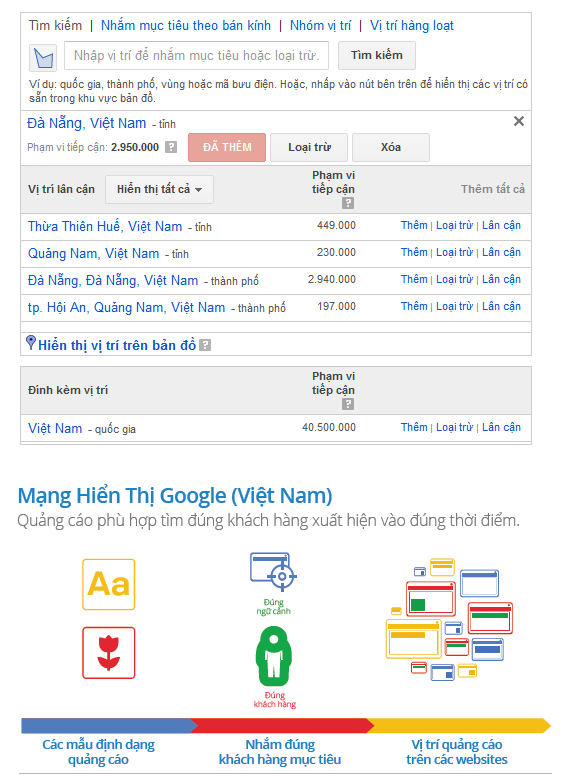566x779 pixels.
Task: Click Loại trừ for Việt Nam country row
Action: coord(454,427)
